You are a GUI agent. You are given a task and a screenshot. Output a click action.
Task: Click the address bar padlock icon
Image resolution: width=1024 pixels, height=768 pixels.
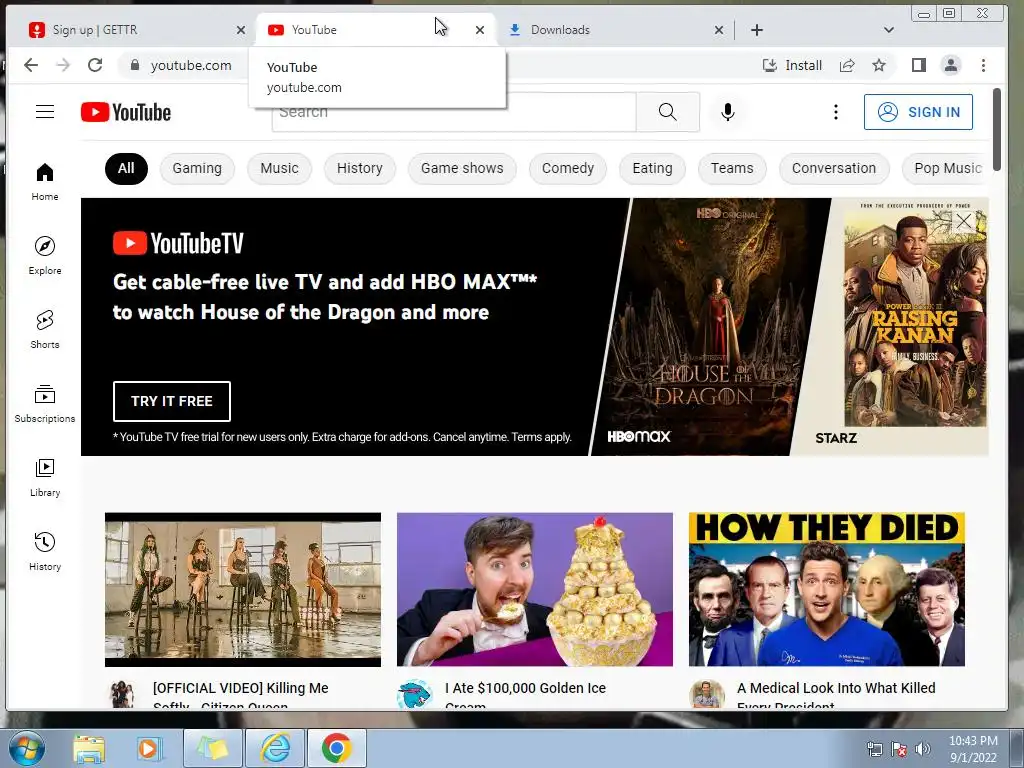(135, 65)
